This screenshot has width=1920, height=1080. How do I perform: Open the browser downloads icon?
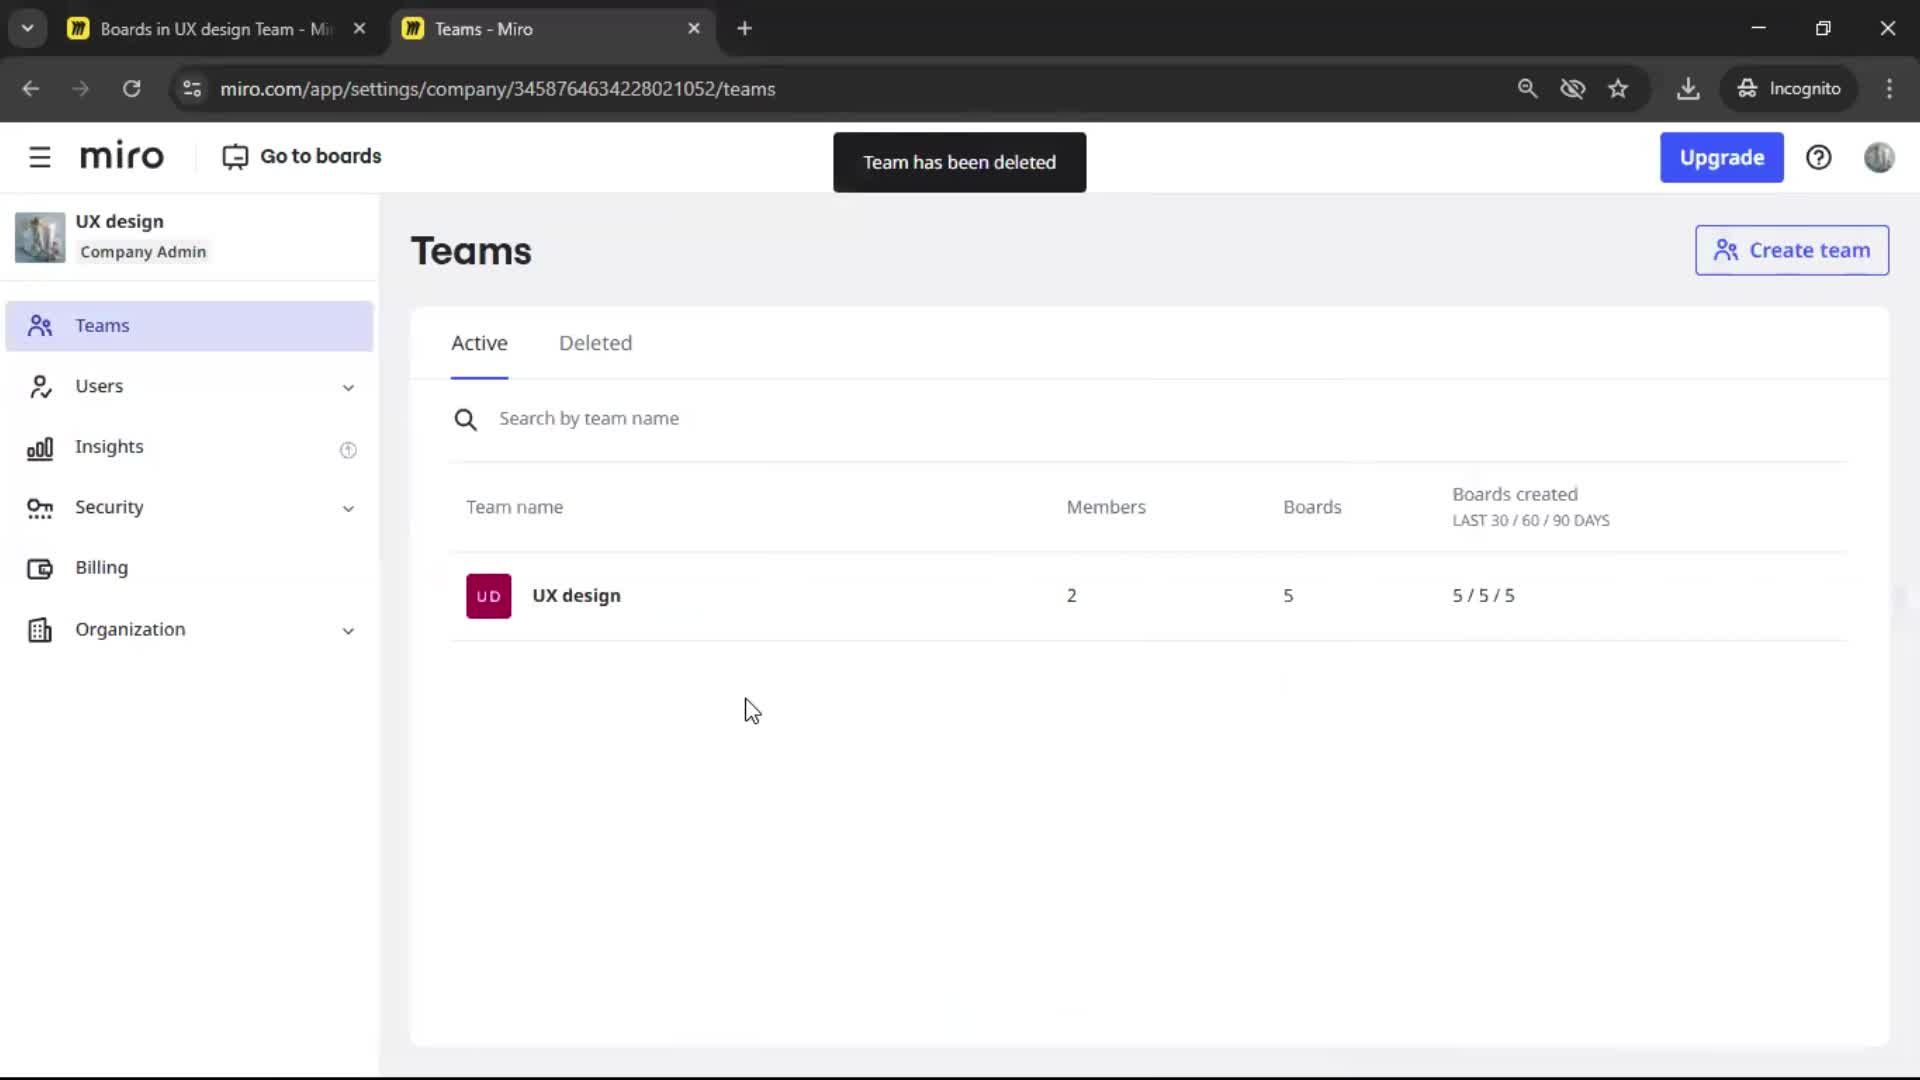point(1688,89)
